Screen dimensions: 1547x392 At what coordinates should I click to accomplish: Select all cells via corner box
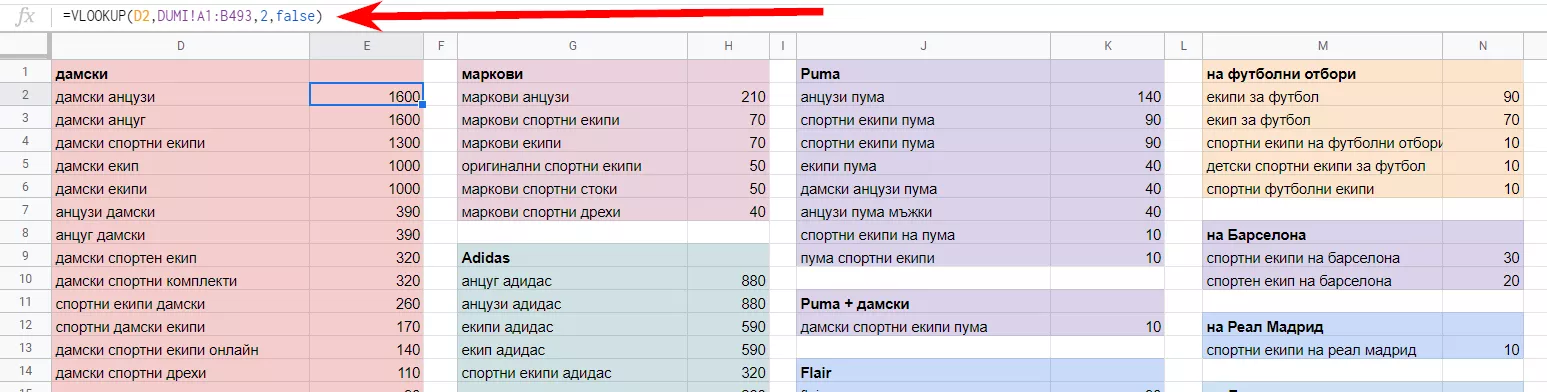coord(25,45)
